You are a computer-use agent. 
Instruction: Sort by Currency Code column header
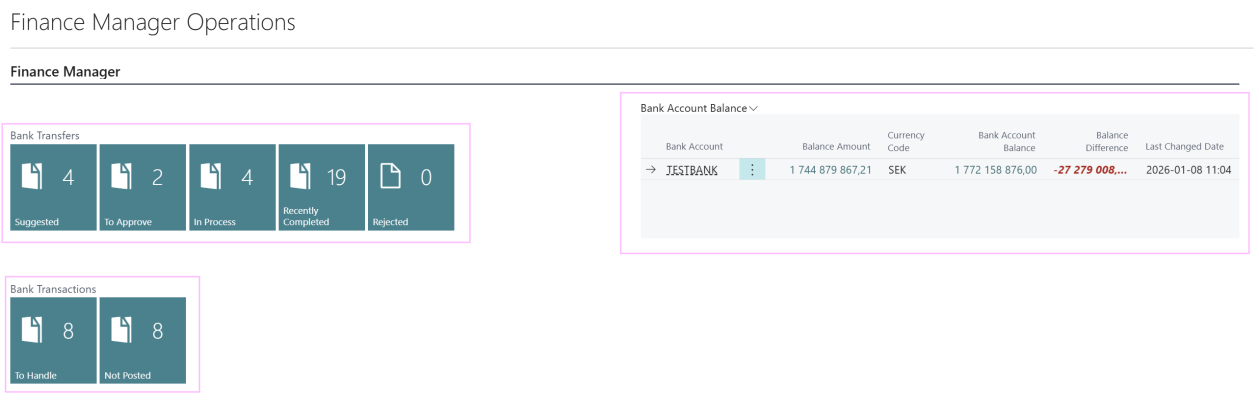pos(906,141)
